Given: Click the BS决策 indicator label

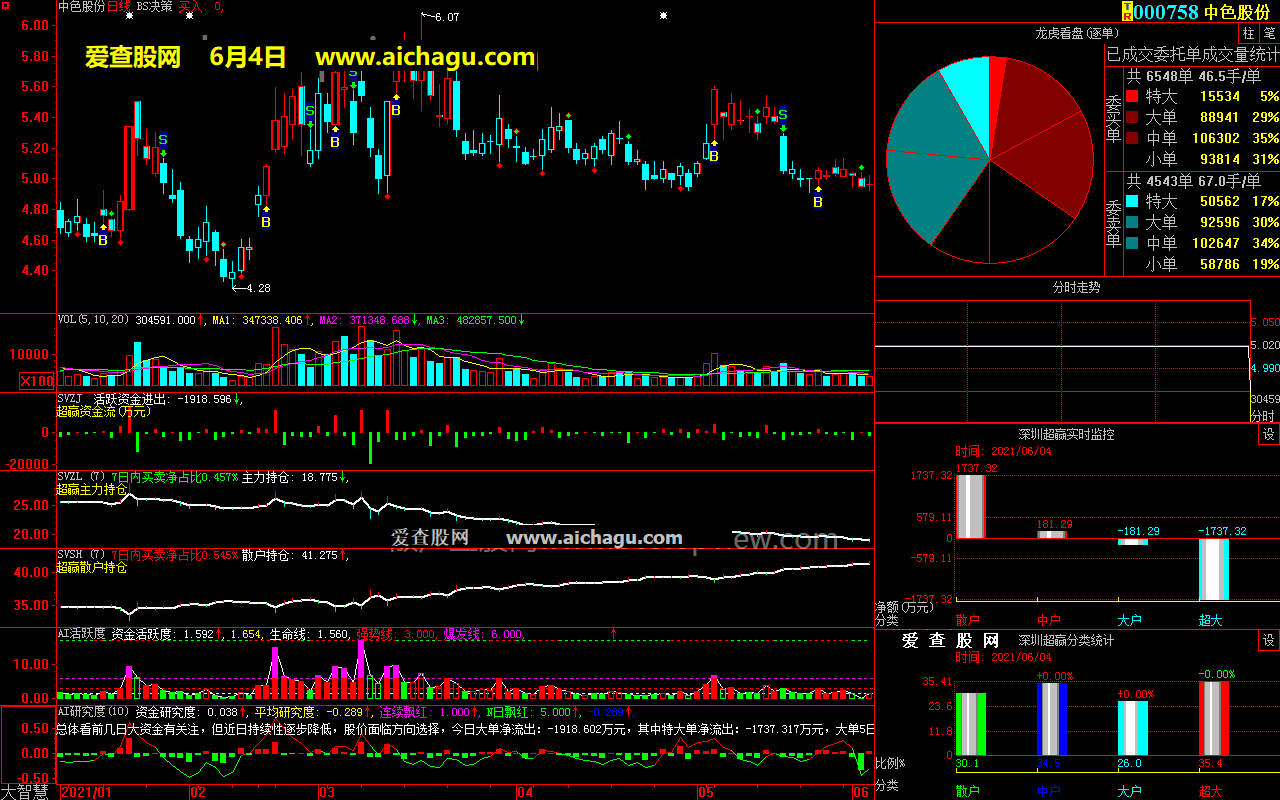Looking at the screenshot, I should 153,6.
